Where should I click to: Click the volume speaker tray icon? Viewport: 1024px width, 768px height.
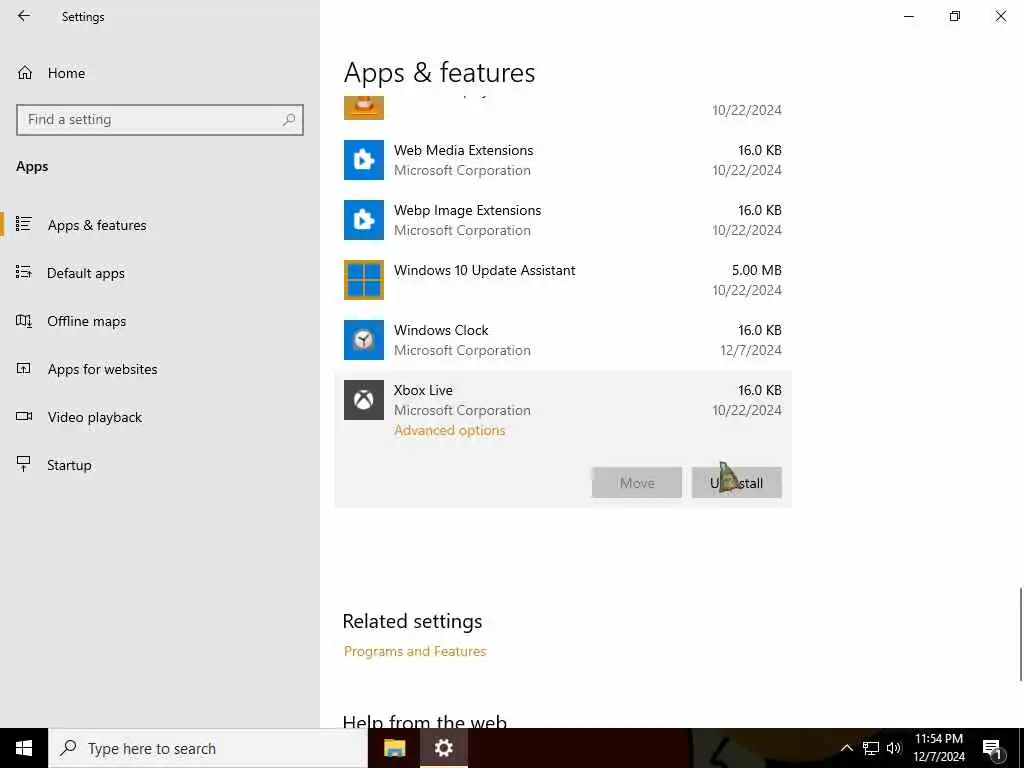[894, 748]
